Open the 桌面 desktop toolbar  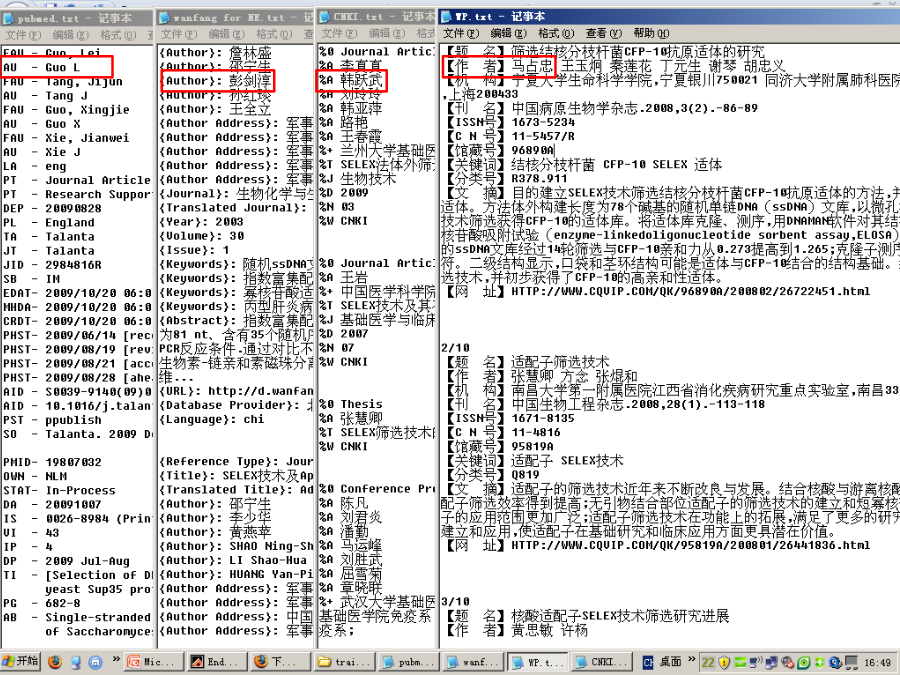670,662
